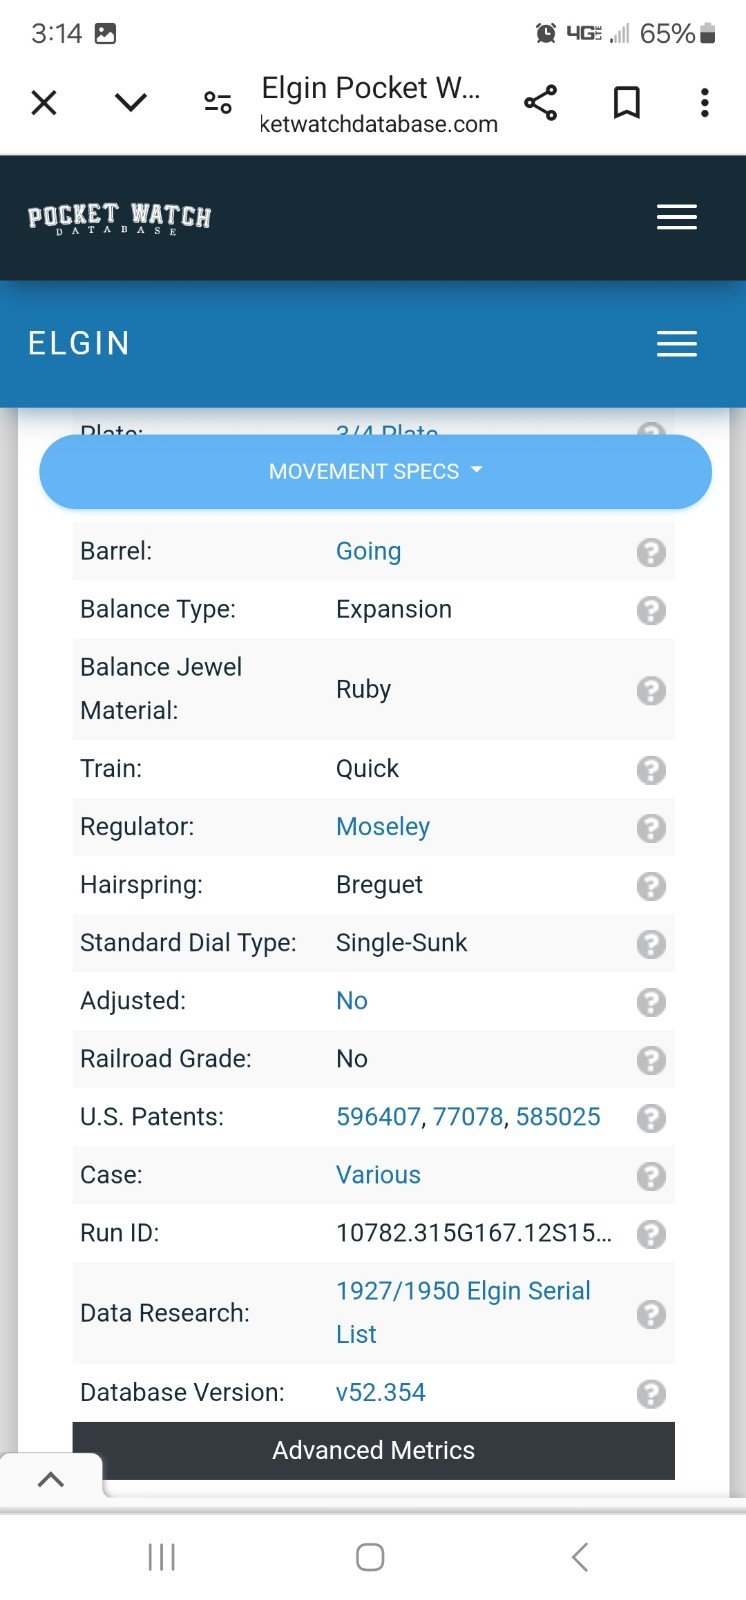
Task: Collapse the tab using the down chevron
Action: coord(131,102)
